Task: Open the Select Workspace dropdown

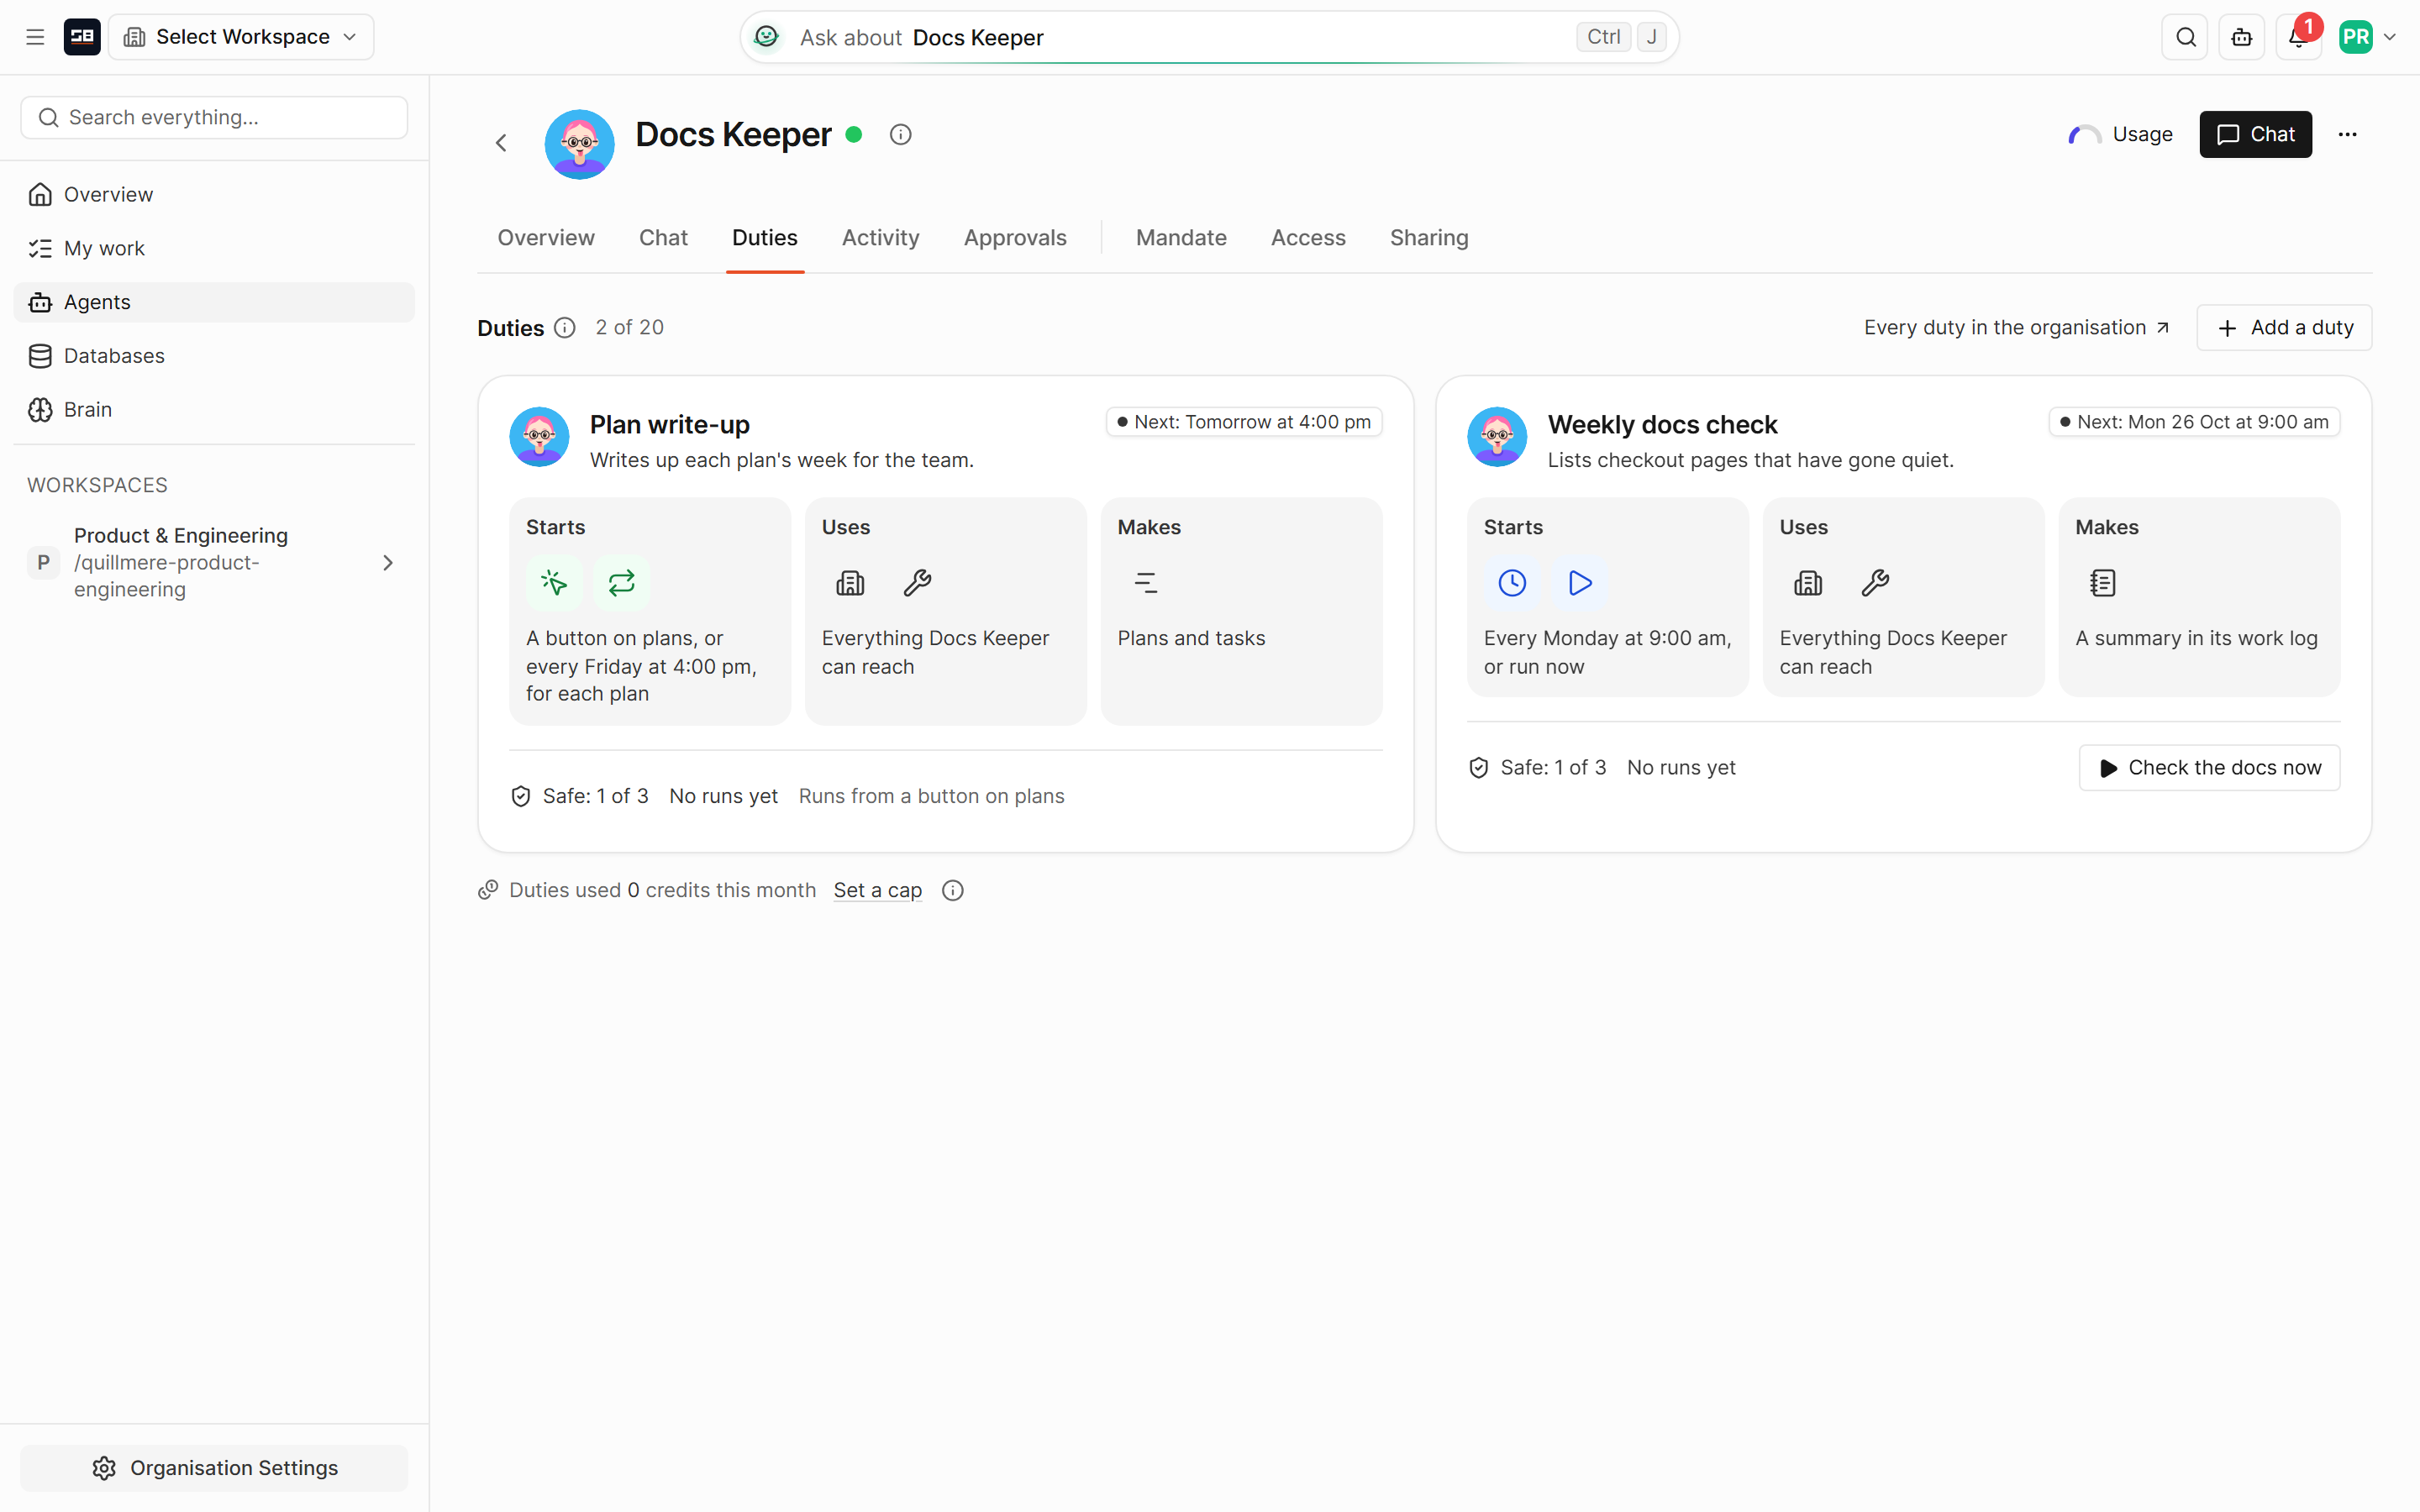Action: point(241,37)
